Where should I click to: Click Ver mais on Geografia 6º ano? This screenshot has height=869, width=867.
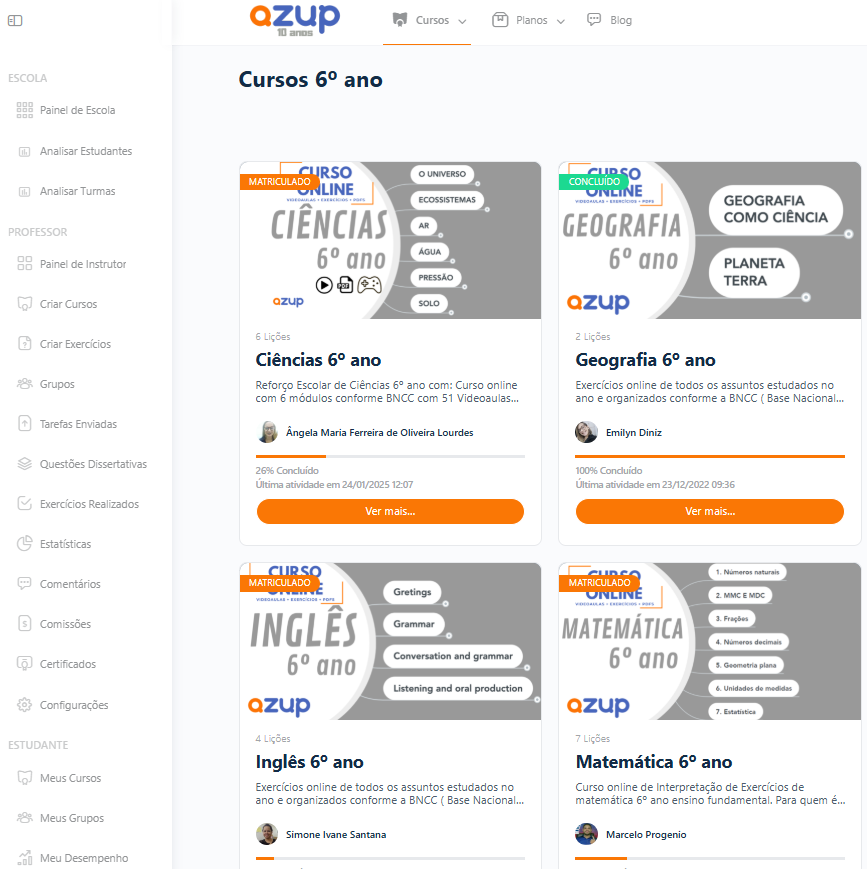[710, 511]
